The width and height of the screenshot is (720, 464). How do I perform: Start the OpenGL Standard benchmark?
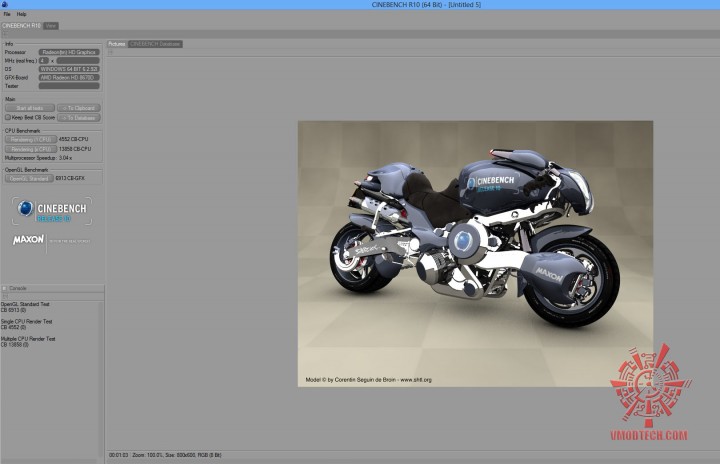pos(29,178)
